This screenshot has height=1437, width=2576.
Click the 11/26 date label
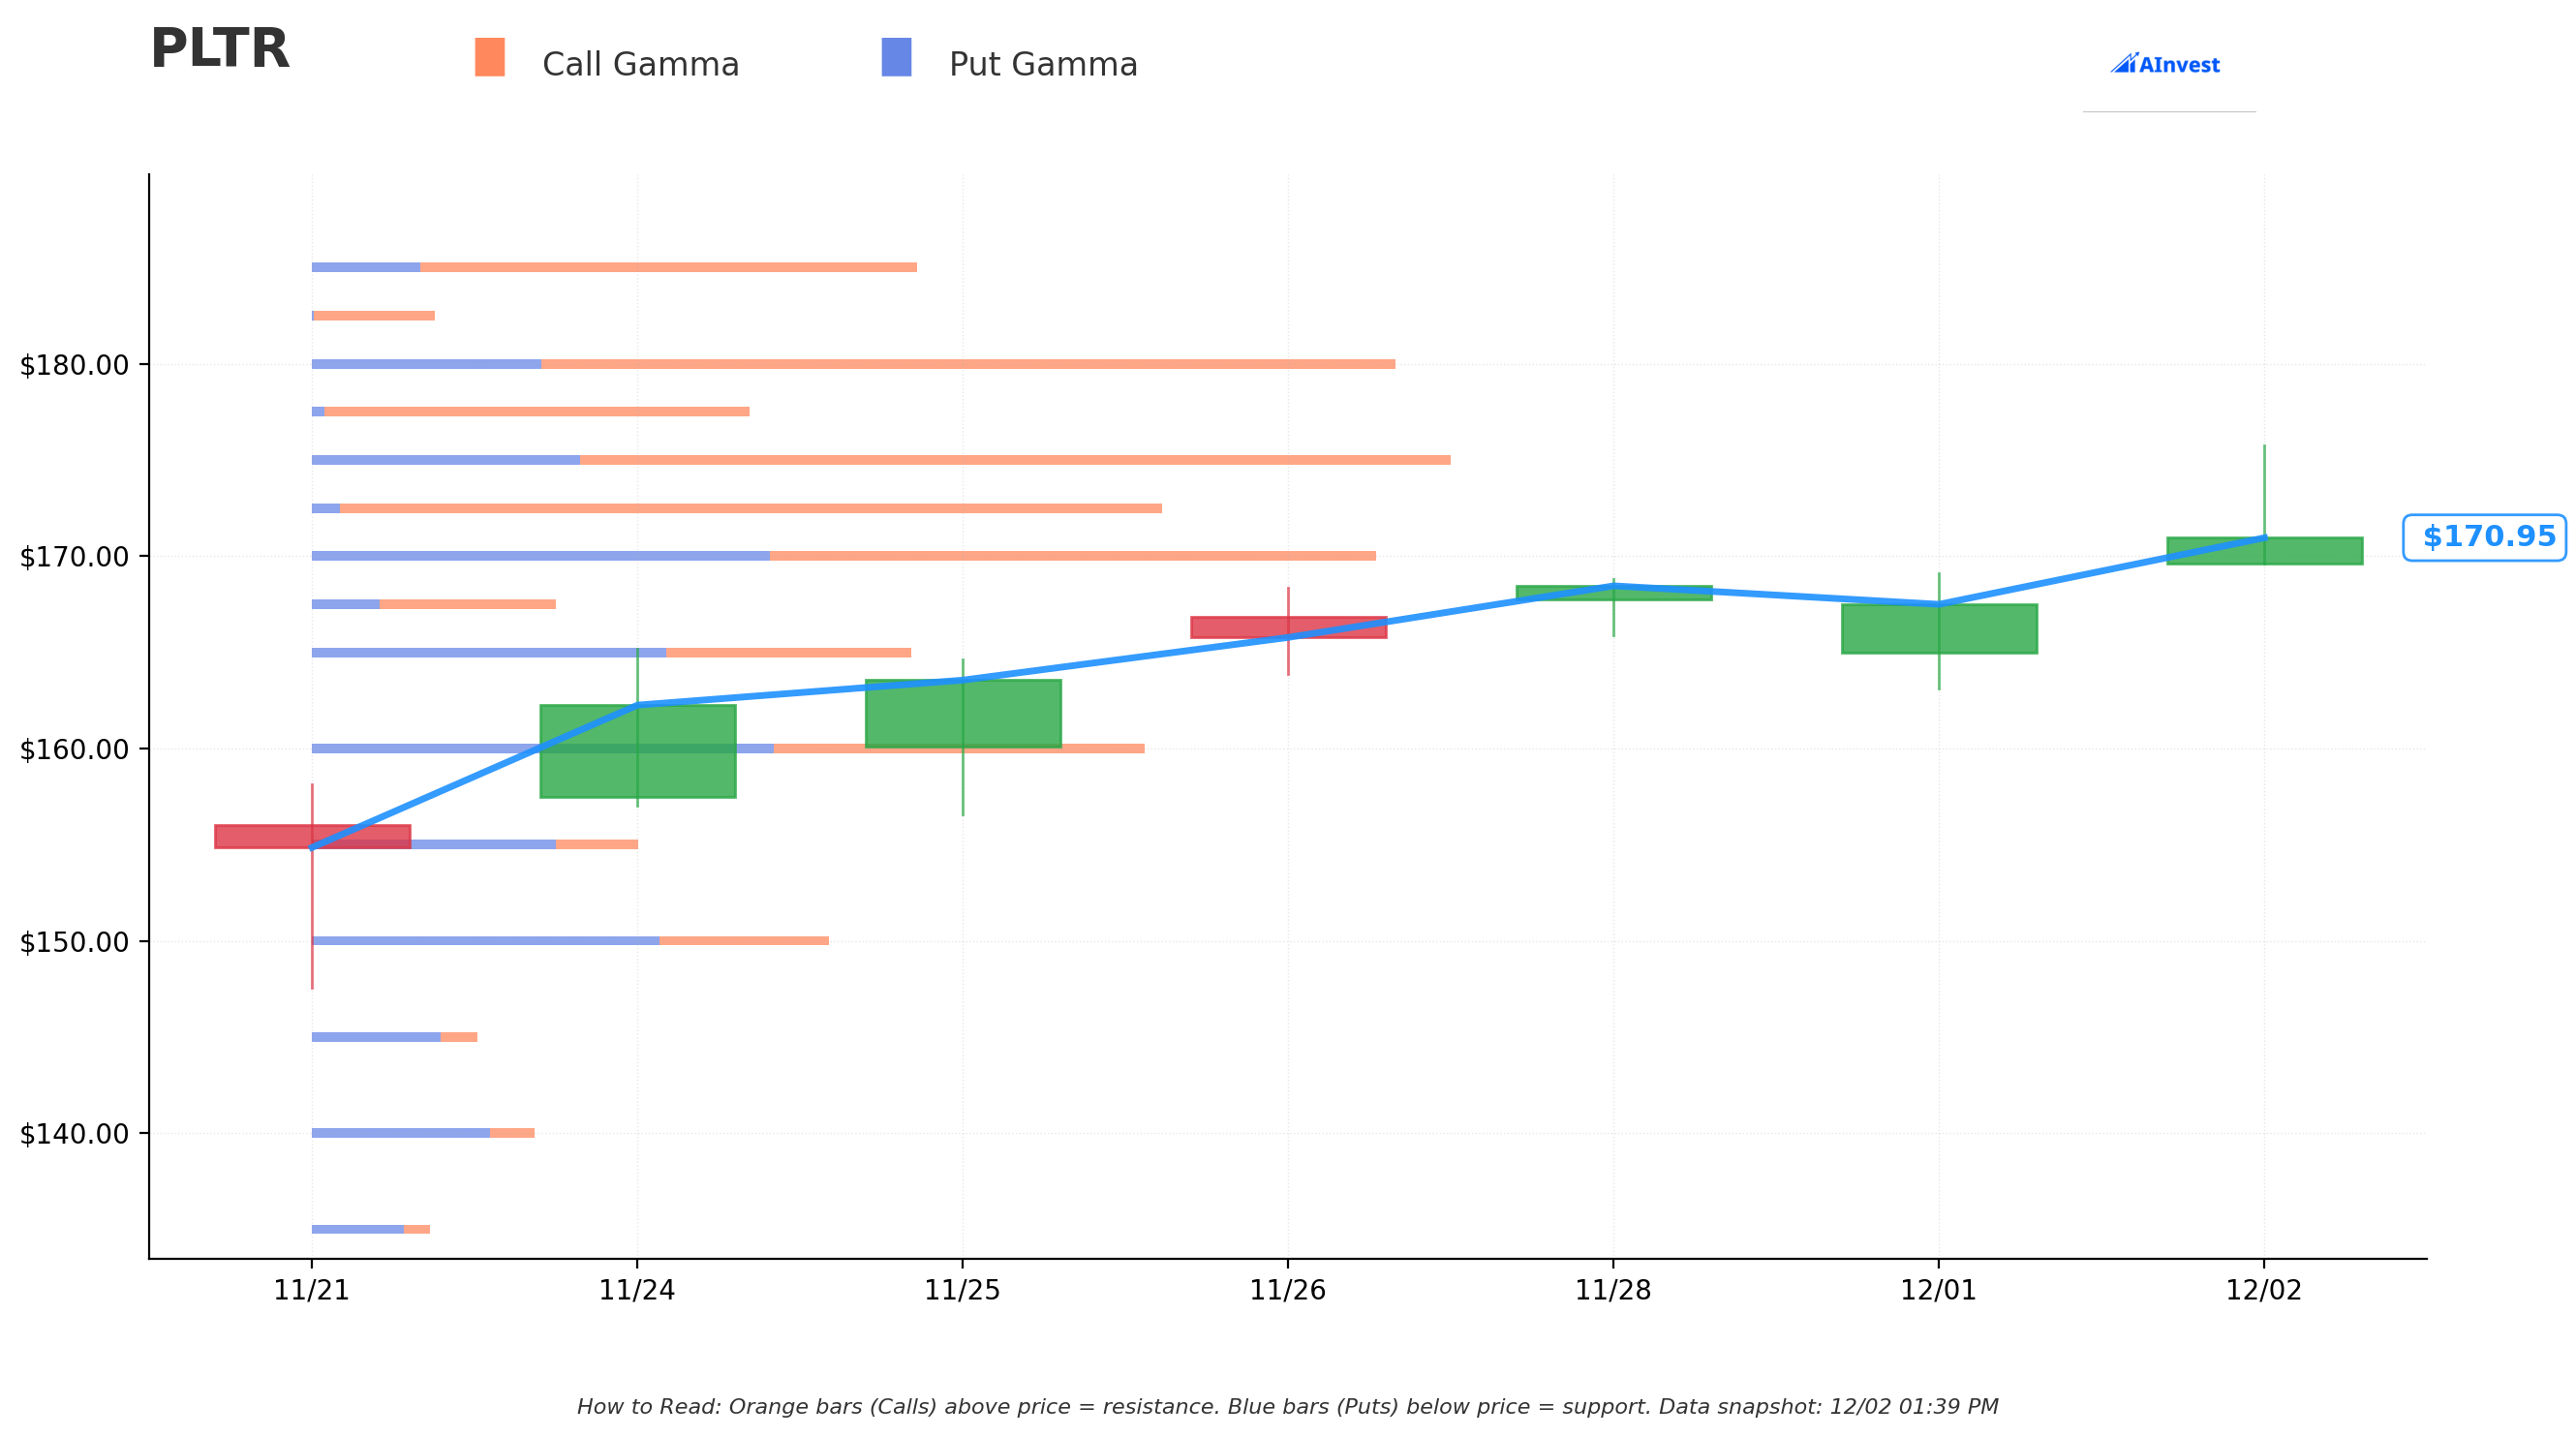1288,1291
